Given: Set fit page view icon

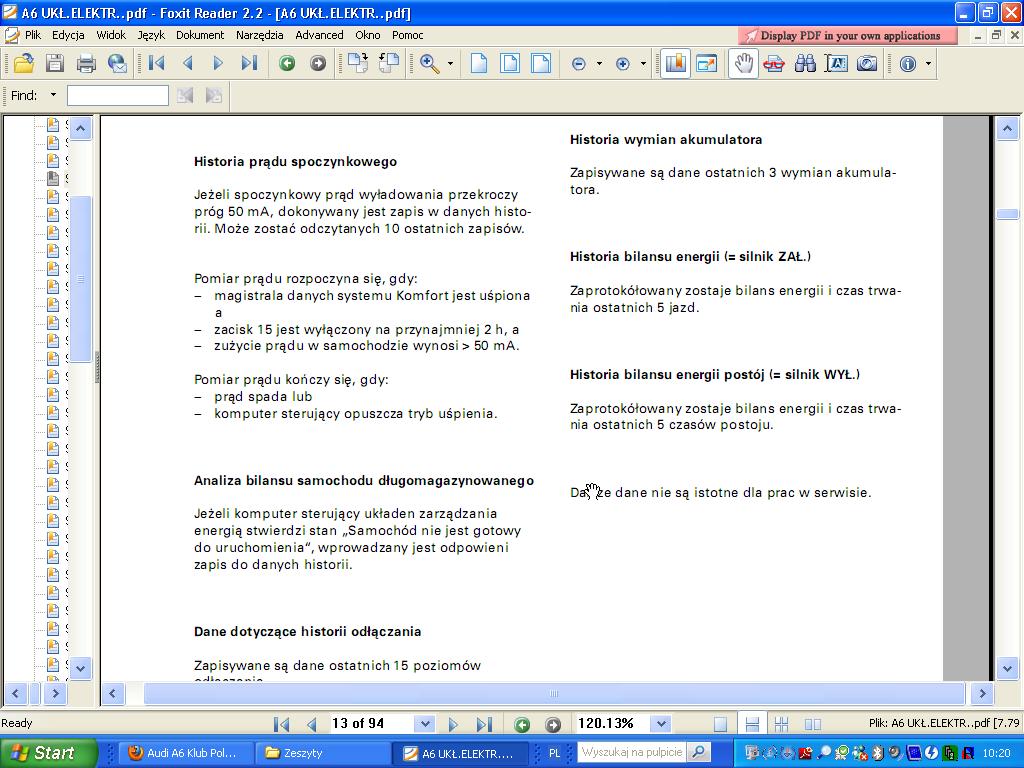Looking at the screenshot, I should point(510,63).
